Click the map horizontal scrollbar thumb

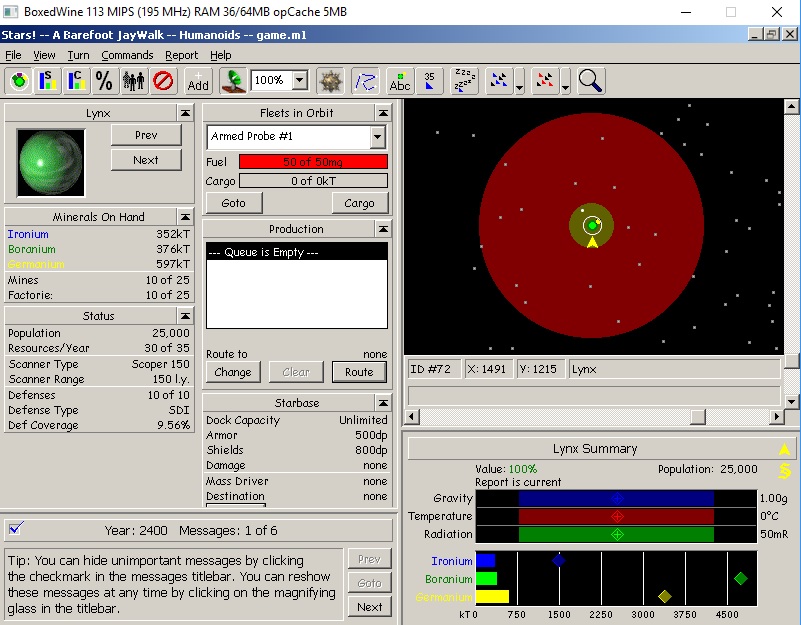click(x=699, y=416)
